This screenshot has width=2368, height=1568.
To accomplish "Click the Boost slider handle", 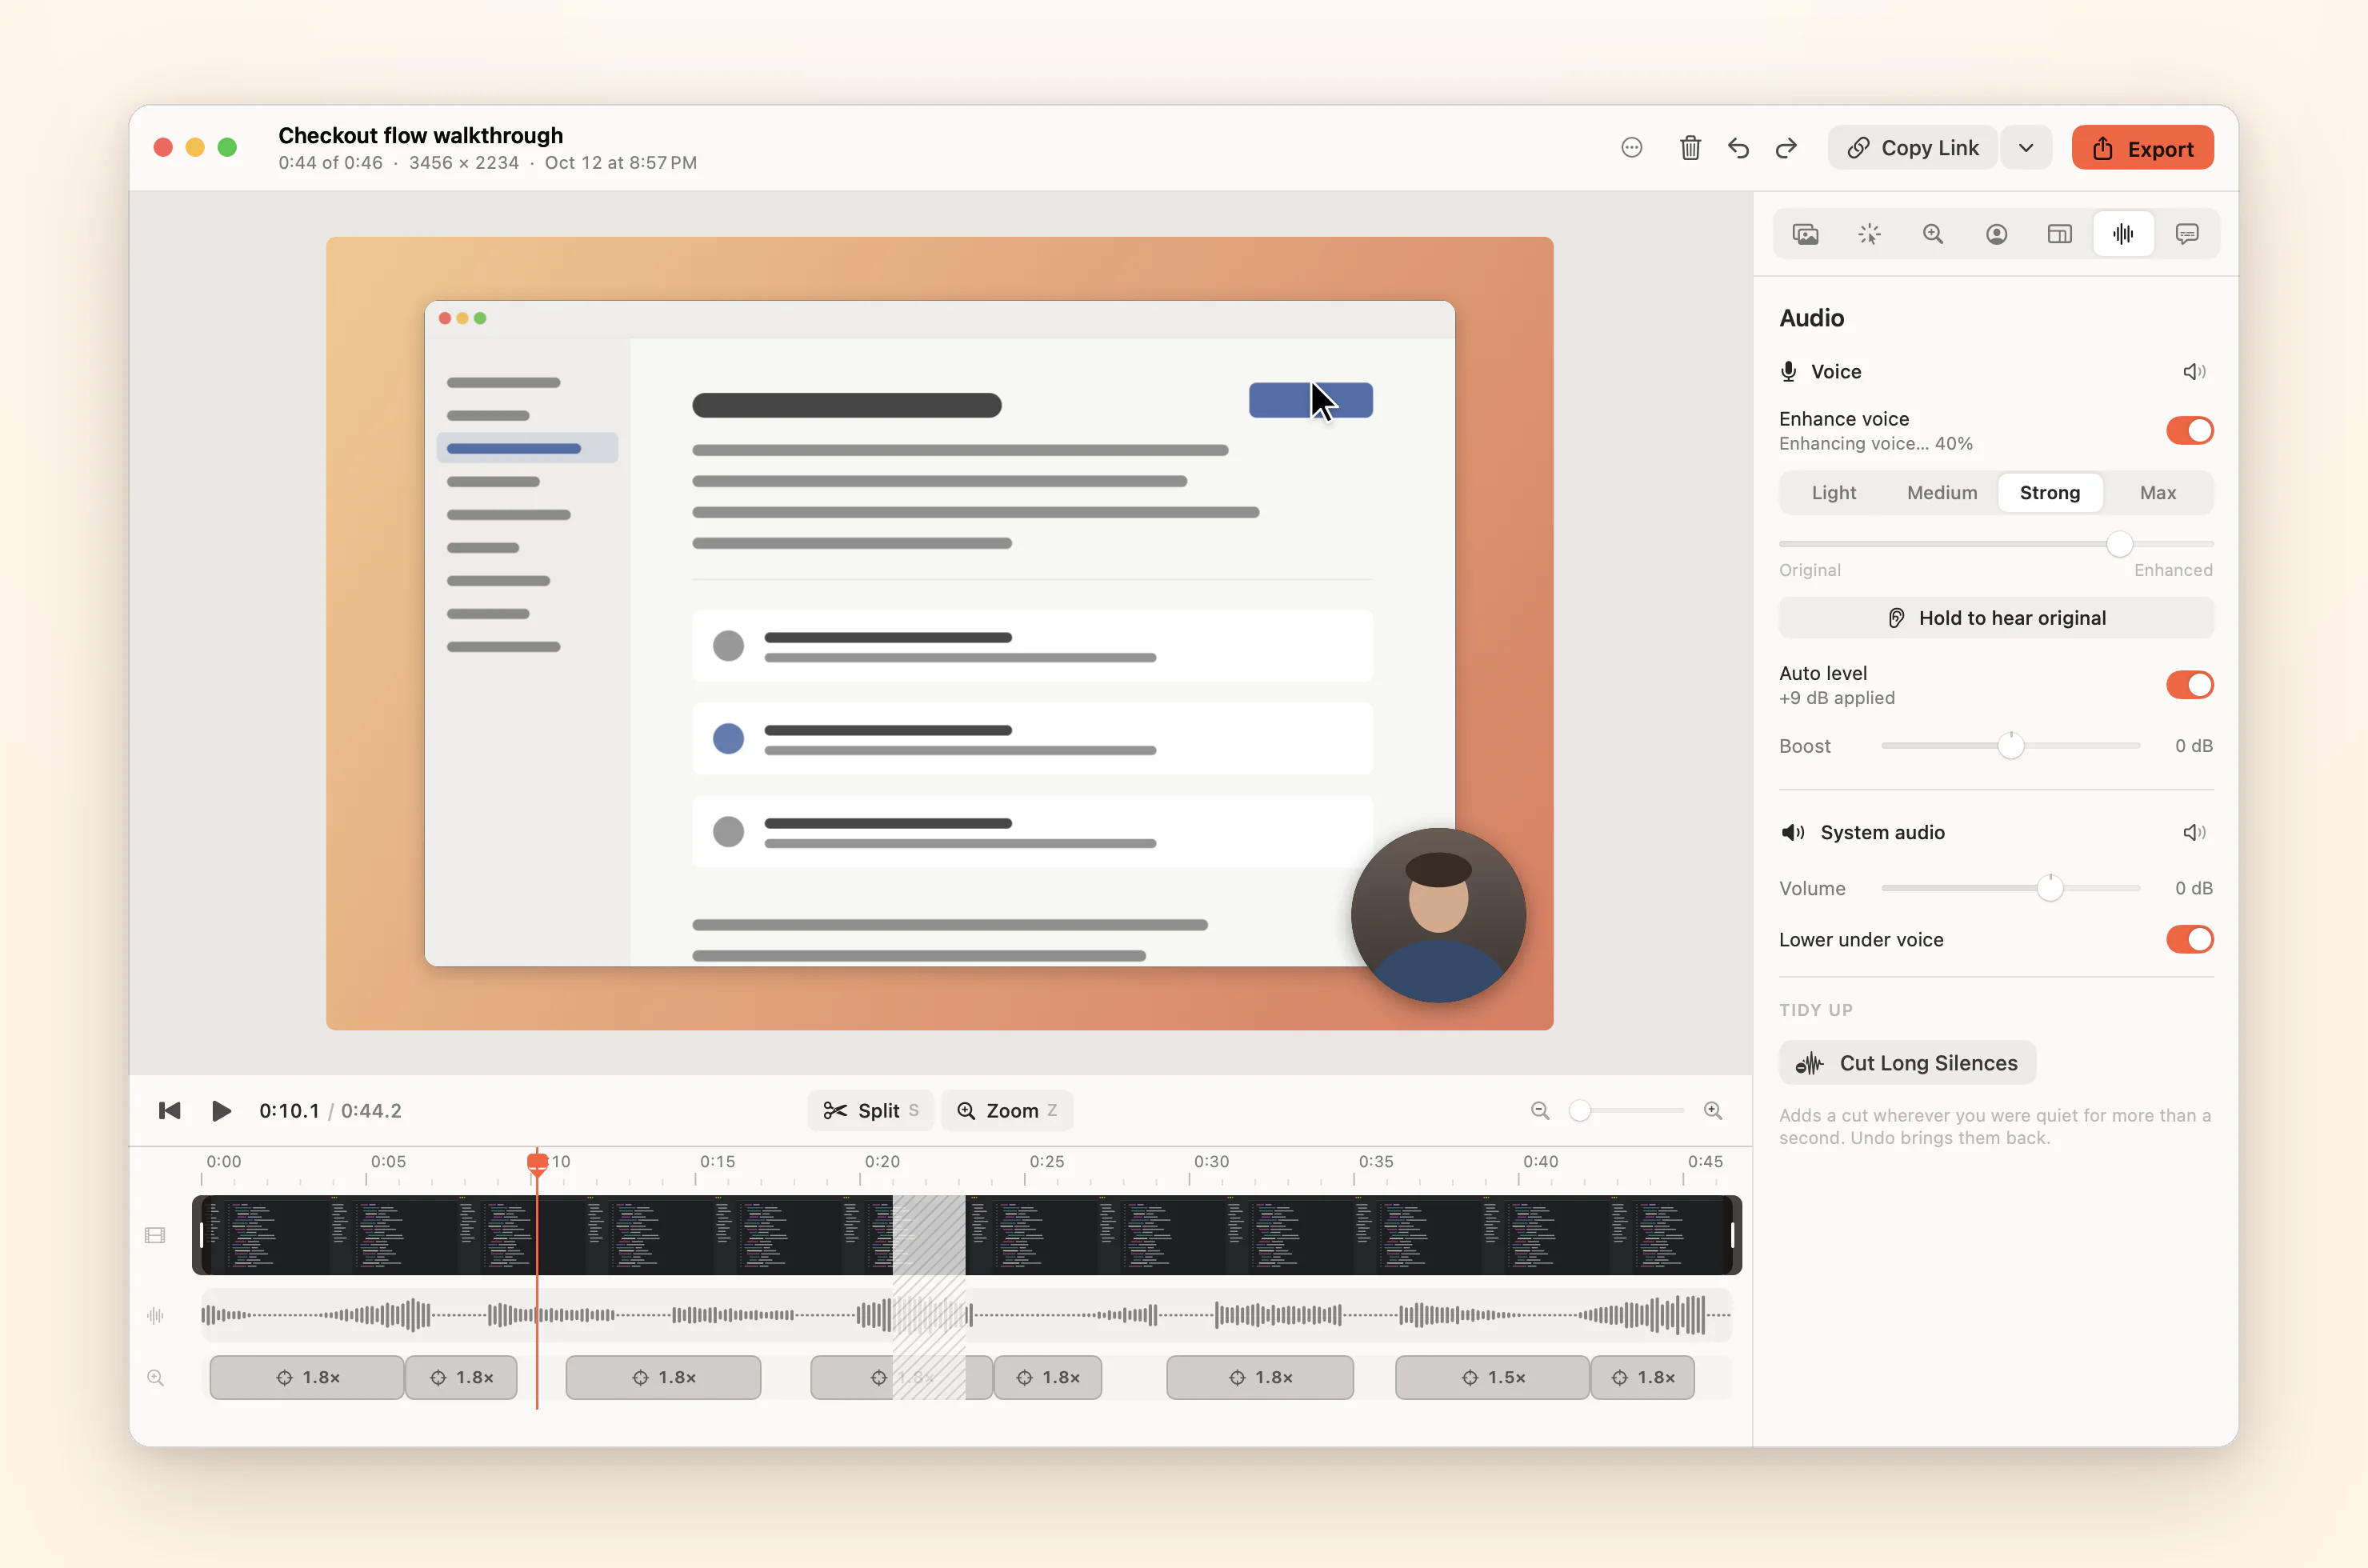I will coord(2010,746).
